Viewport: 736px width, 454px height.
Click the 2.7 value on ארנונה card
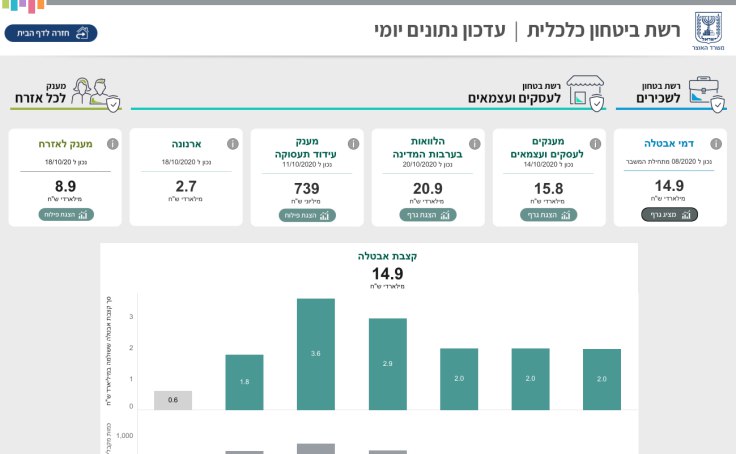[186, 186]
